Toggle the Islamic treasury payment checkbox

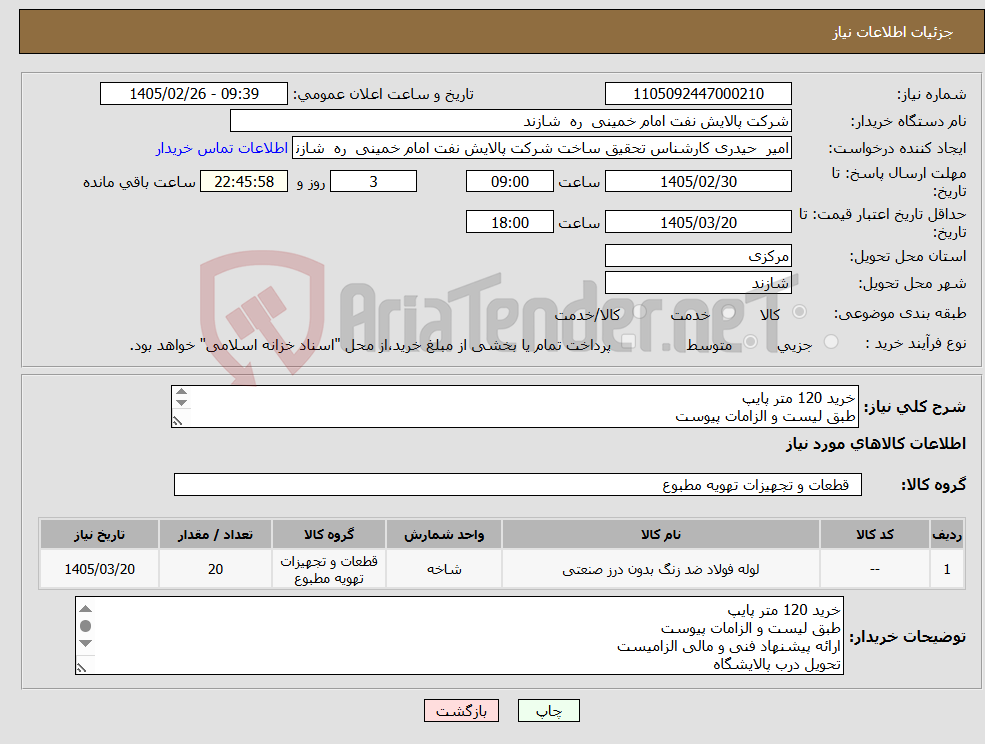pyautogui.click(x=628, y=342)
